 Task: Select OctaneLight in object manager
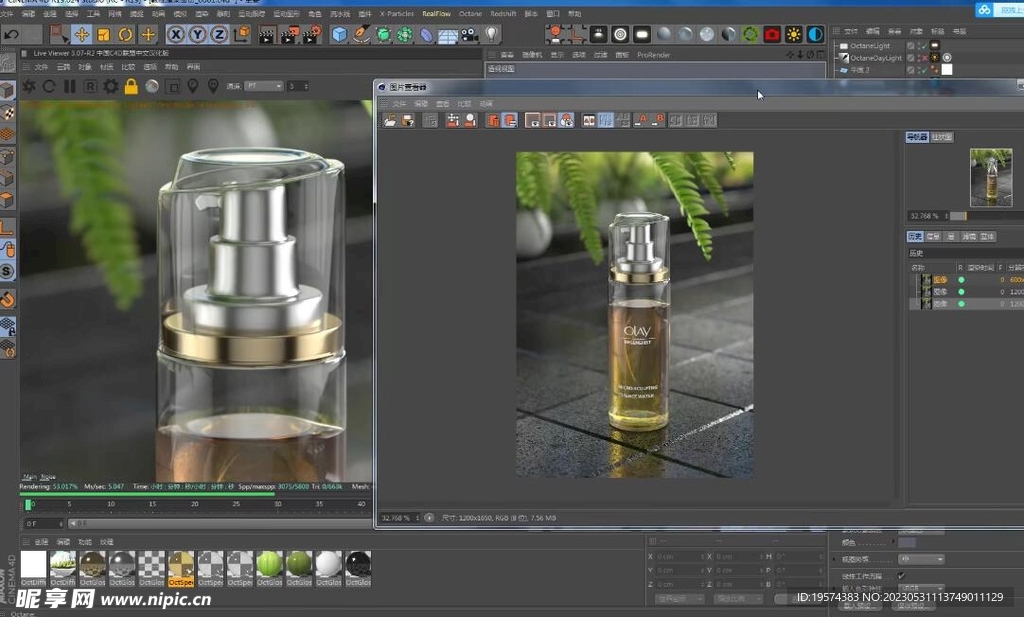[x=870, y=46]
